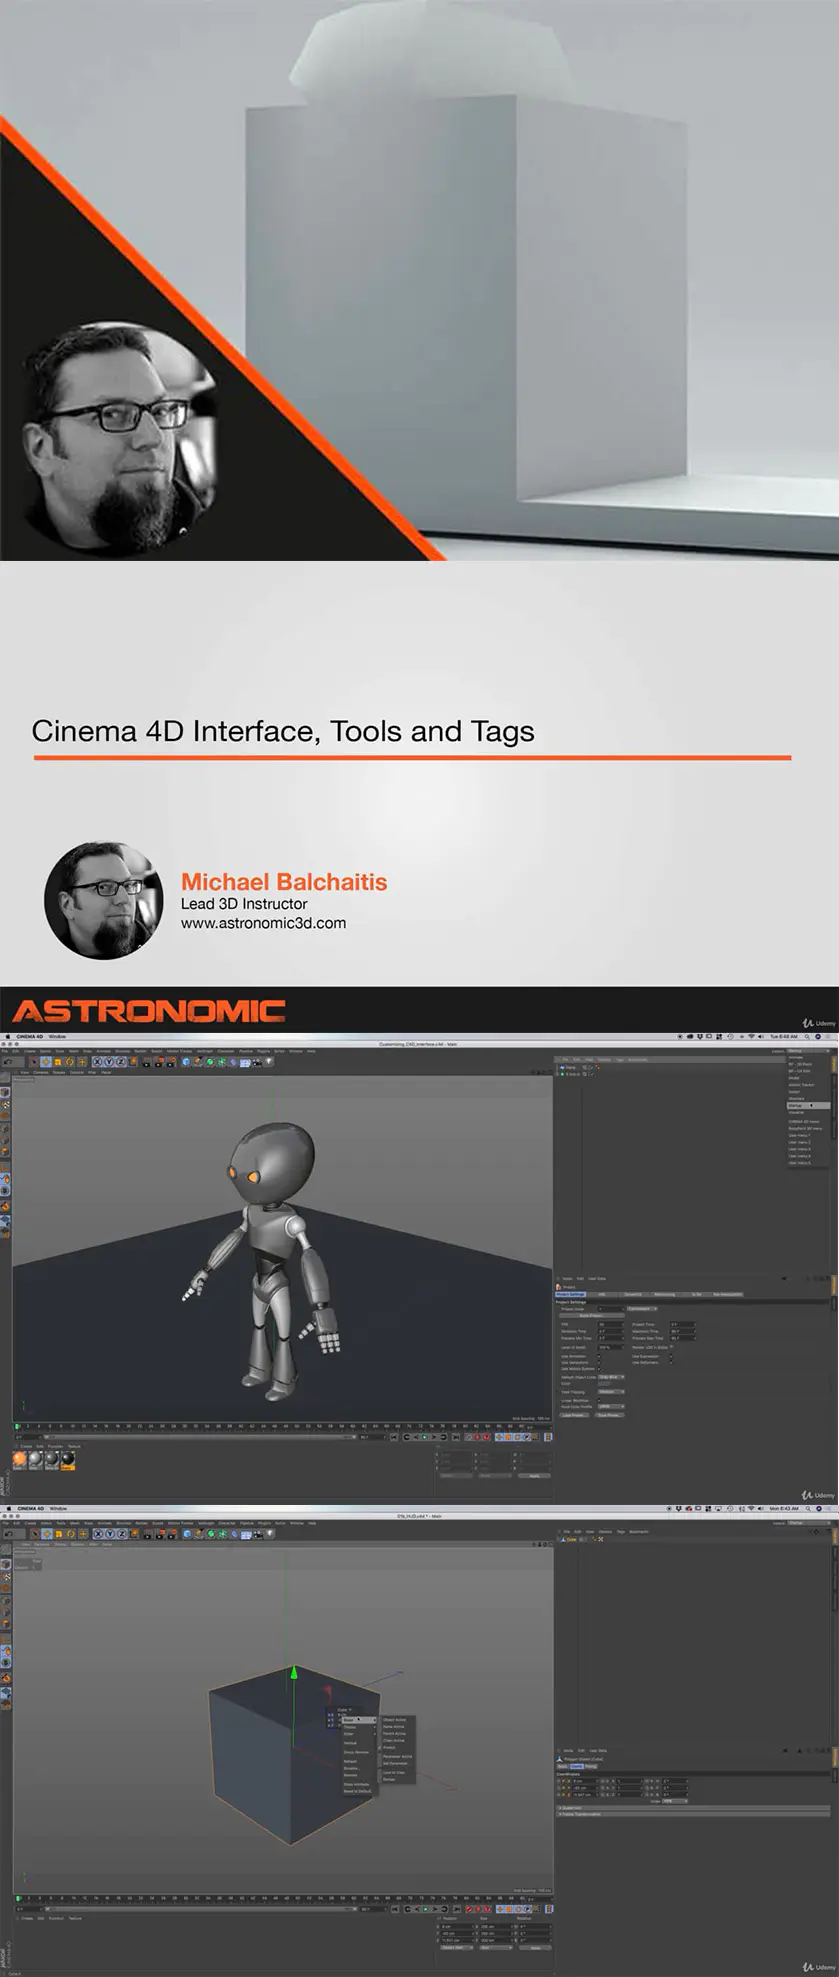The image size is (839, 1977).
Task: Expand the Freeze Transformation section
Action: 694,1815
